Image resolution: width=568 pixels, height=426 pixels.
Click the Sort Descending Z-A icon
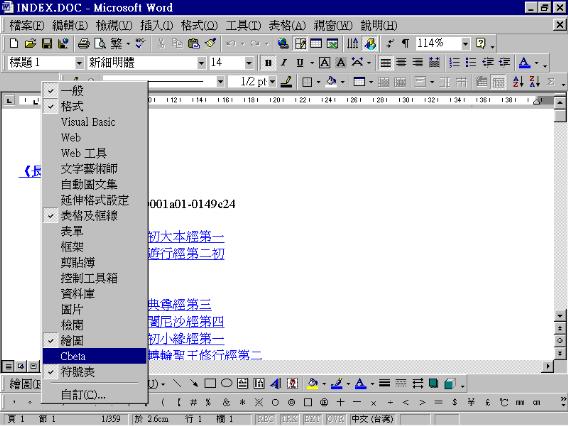534,82
